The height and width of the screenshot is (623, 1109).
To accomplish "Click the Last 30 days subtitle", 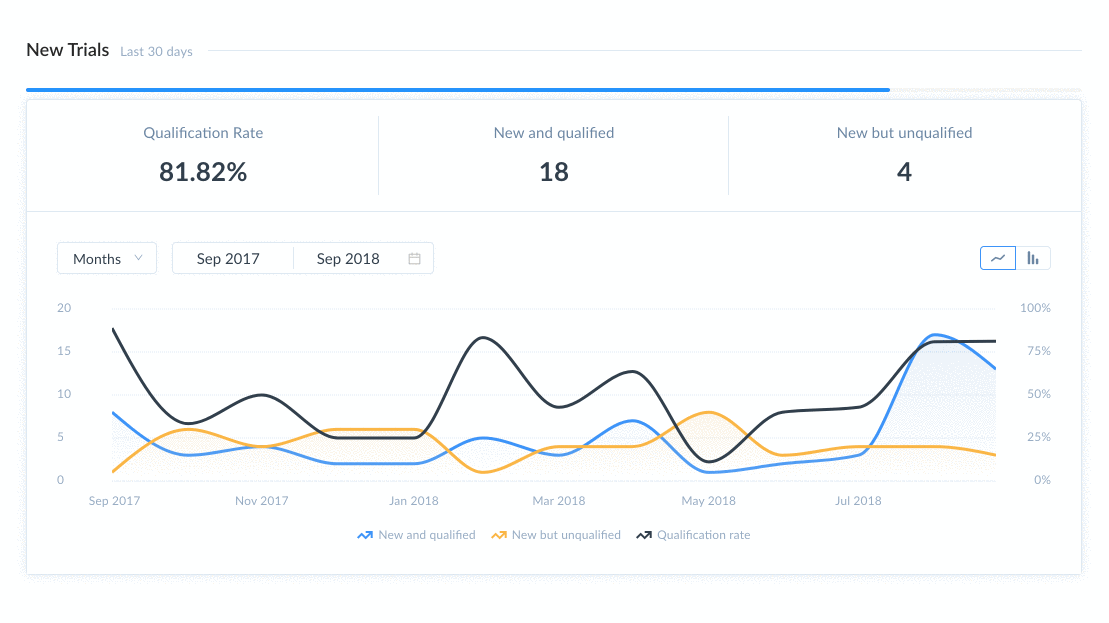I will point(156,52).
